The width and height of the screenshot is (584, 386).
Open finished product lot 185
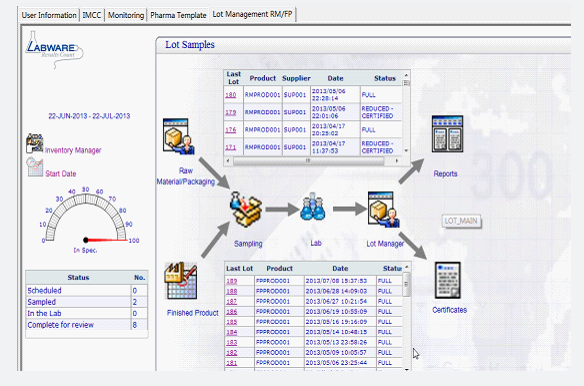click(232, 322)
